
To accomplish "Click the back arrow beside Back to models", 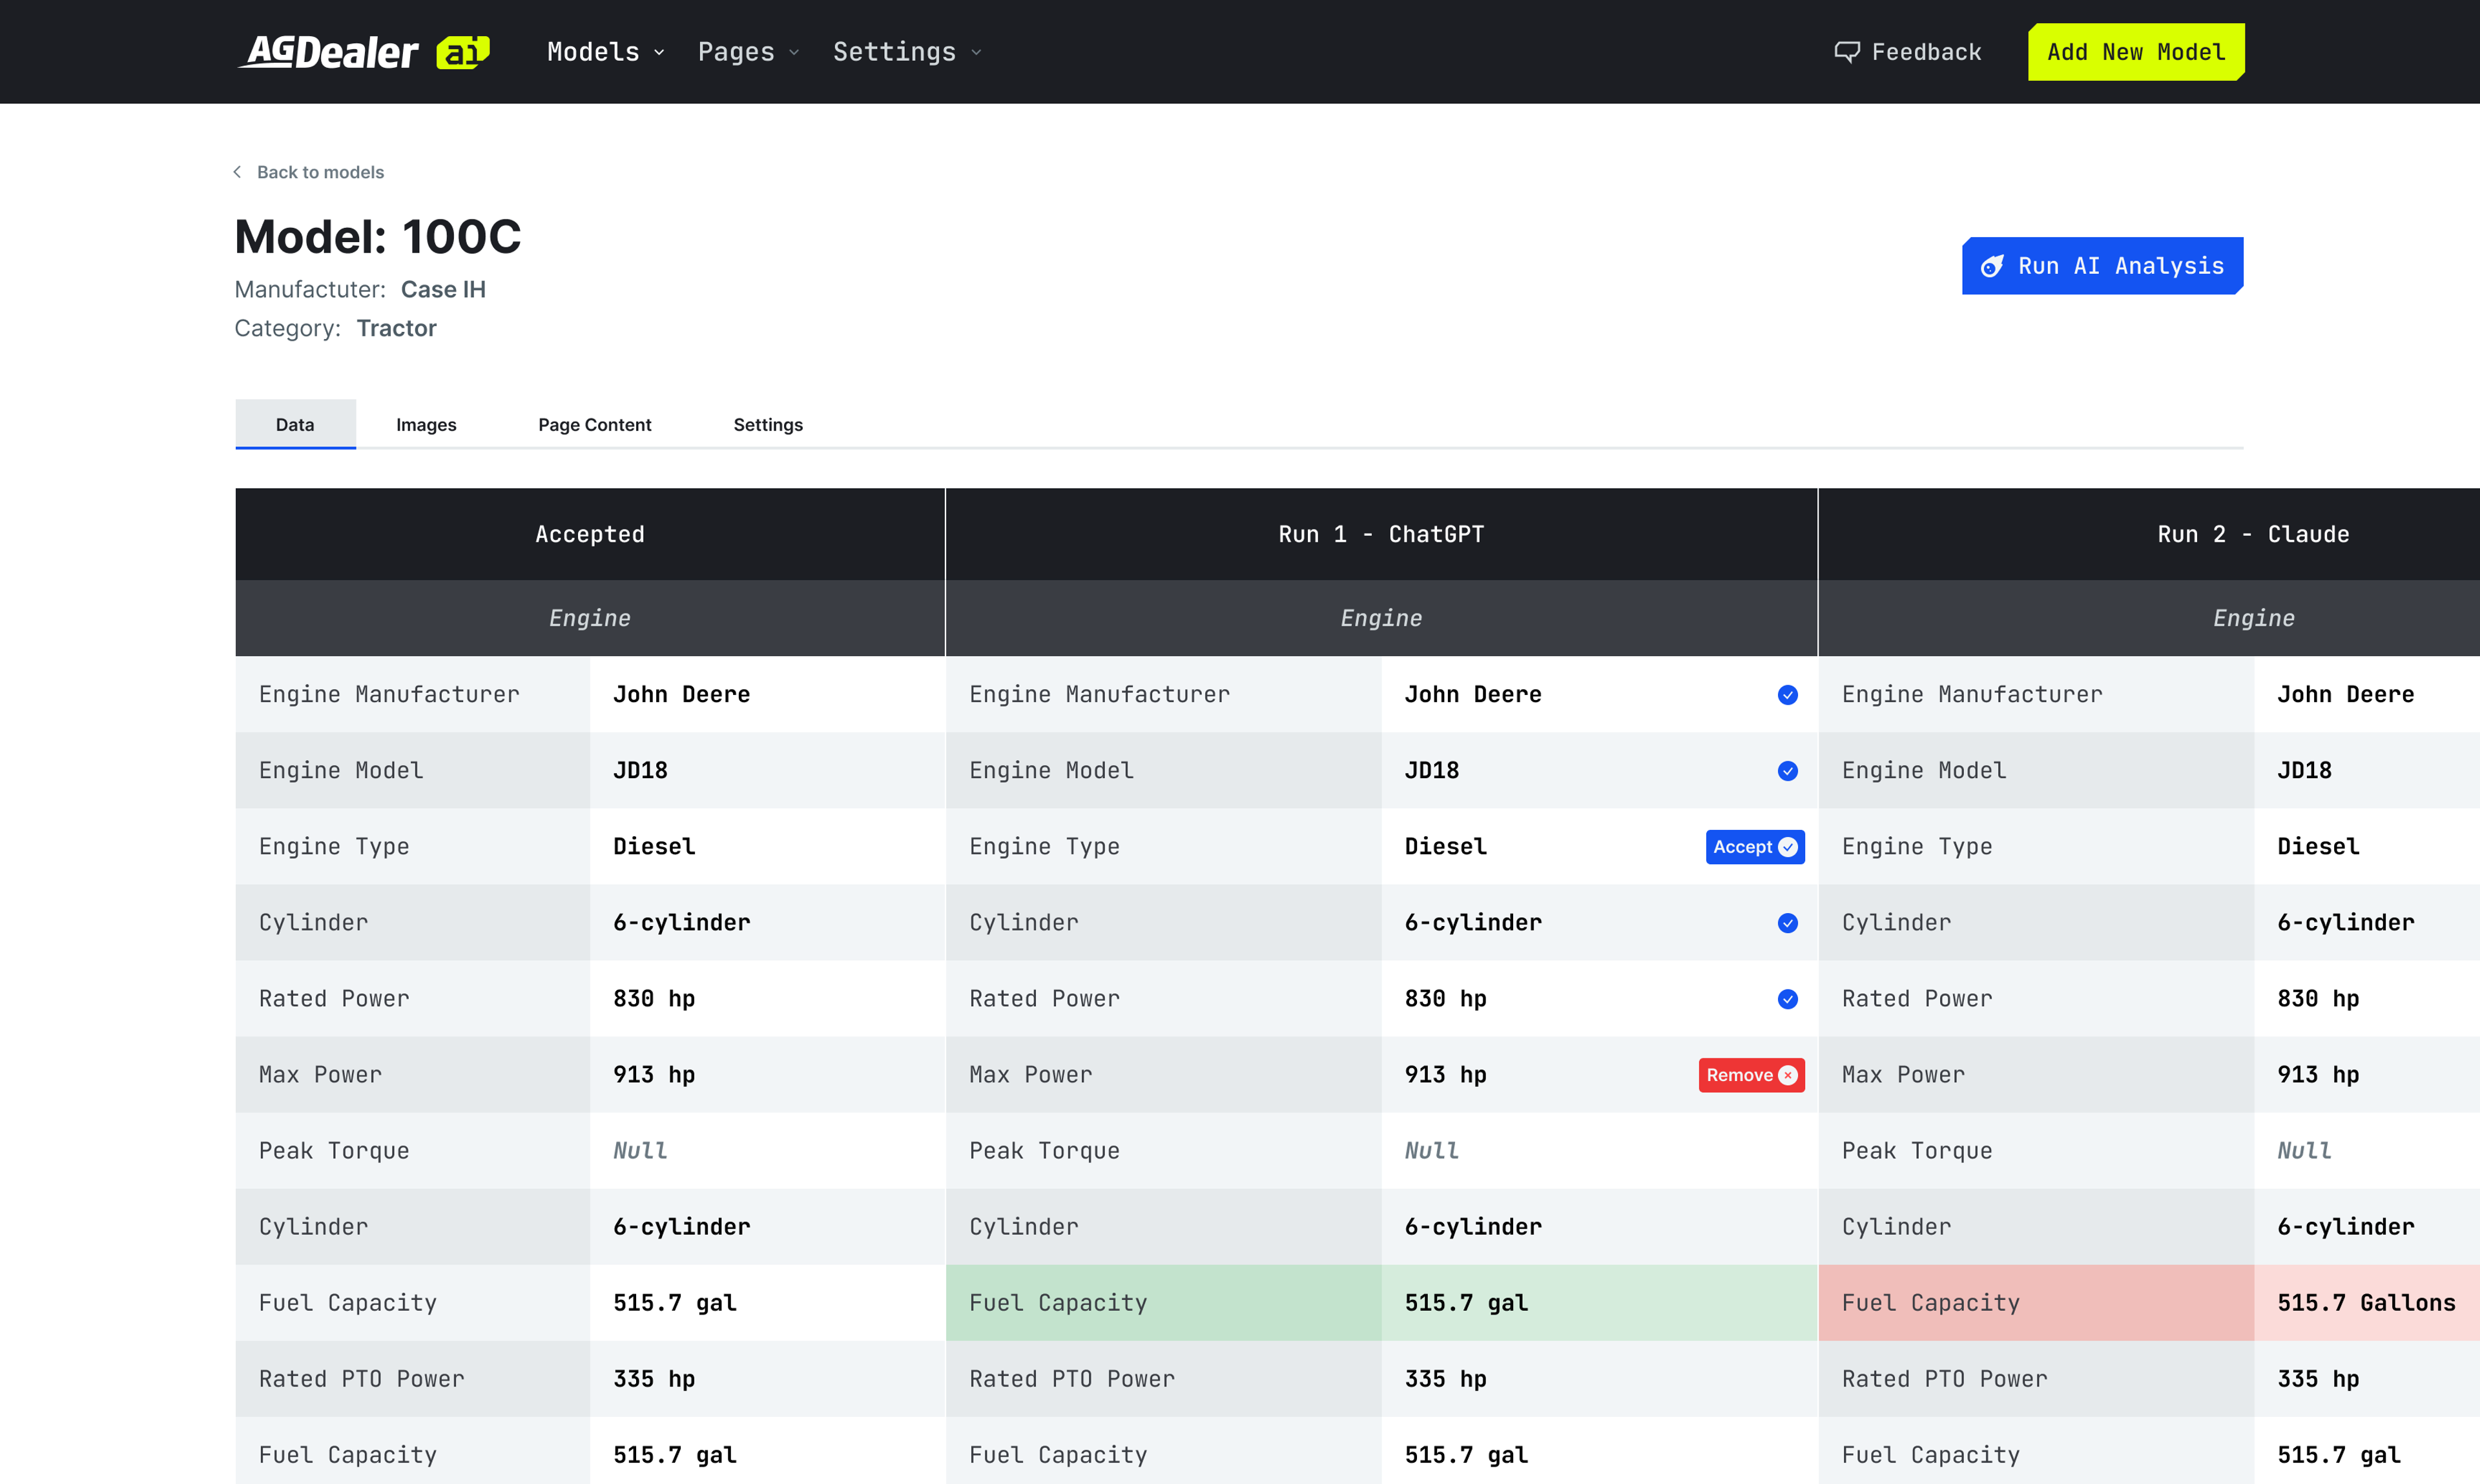I will 238,172.
